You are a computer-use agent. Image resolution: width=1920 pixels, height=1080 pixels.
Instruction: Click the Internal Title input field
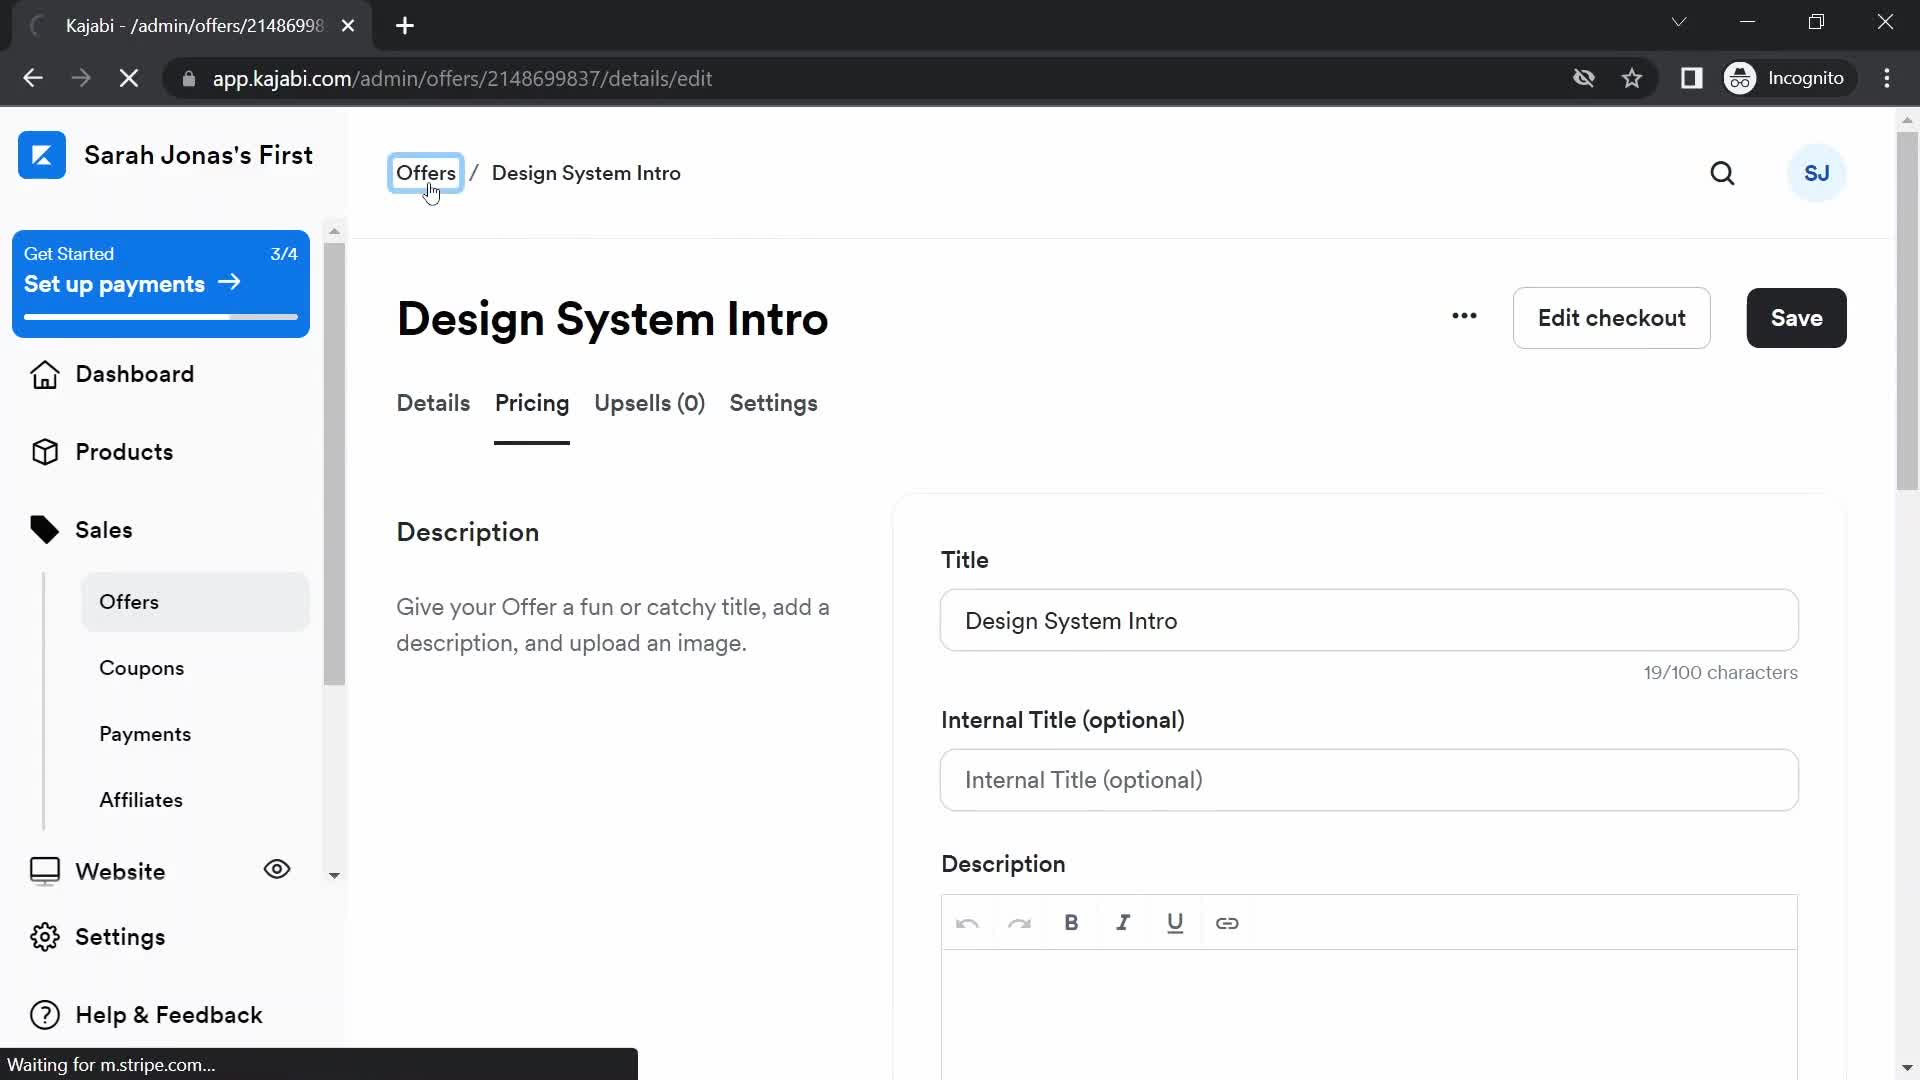coord(1369,780)
